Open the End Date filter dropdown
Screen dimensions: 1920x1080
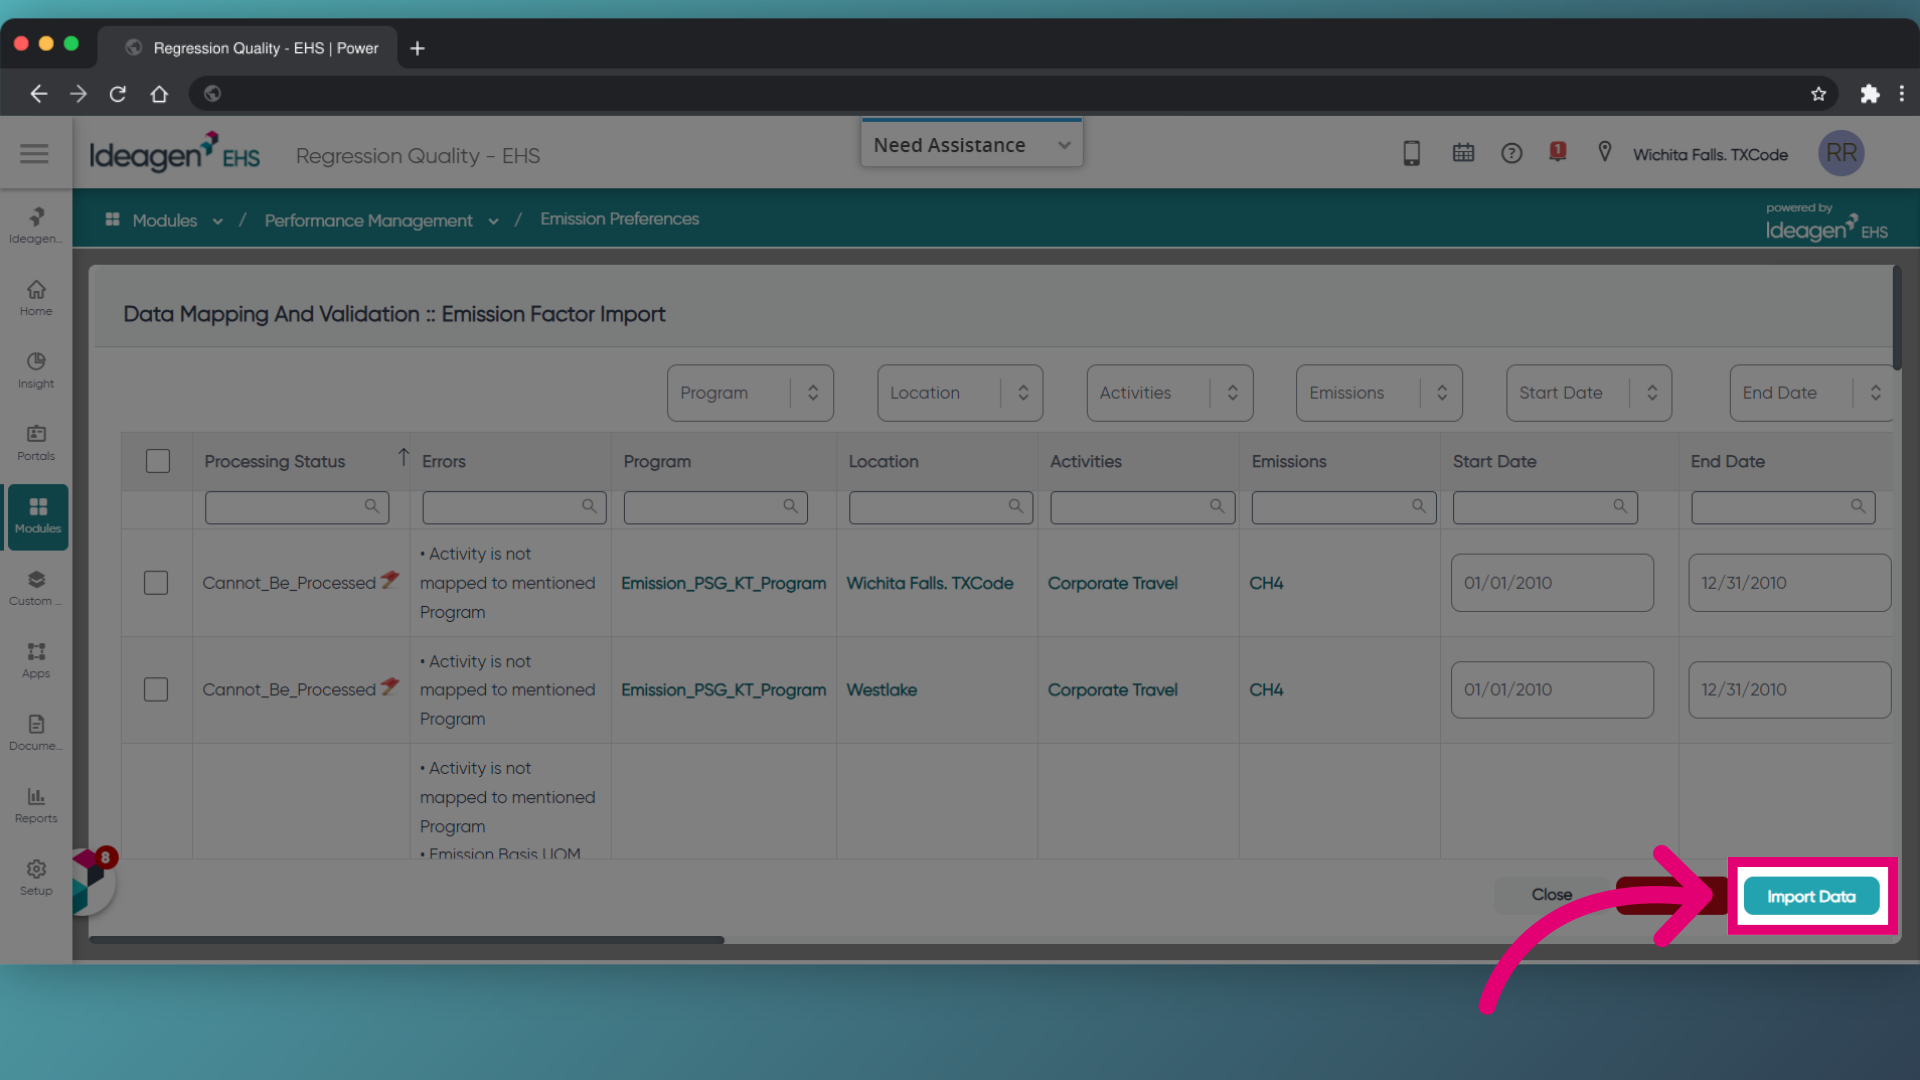[1811, 393]
